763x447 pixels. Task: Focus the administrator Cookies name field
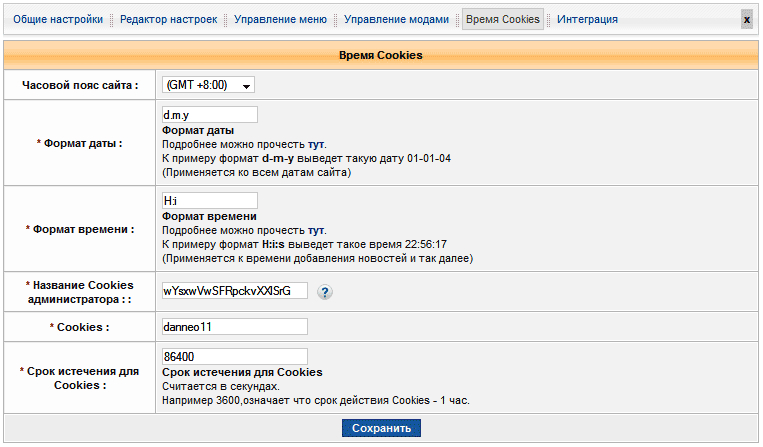click(234, 291)
